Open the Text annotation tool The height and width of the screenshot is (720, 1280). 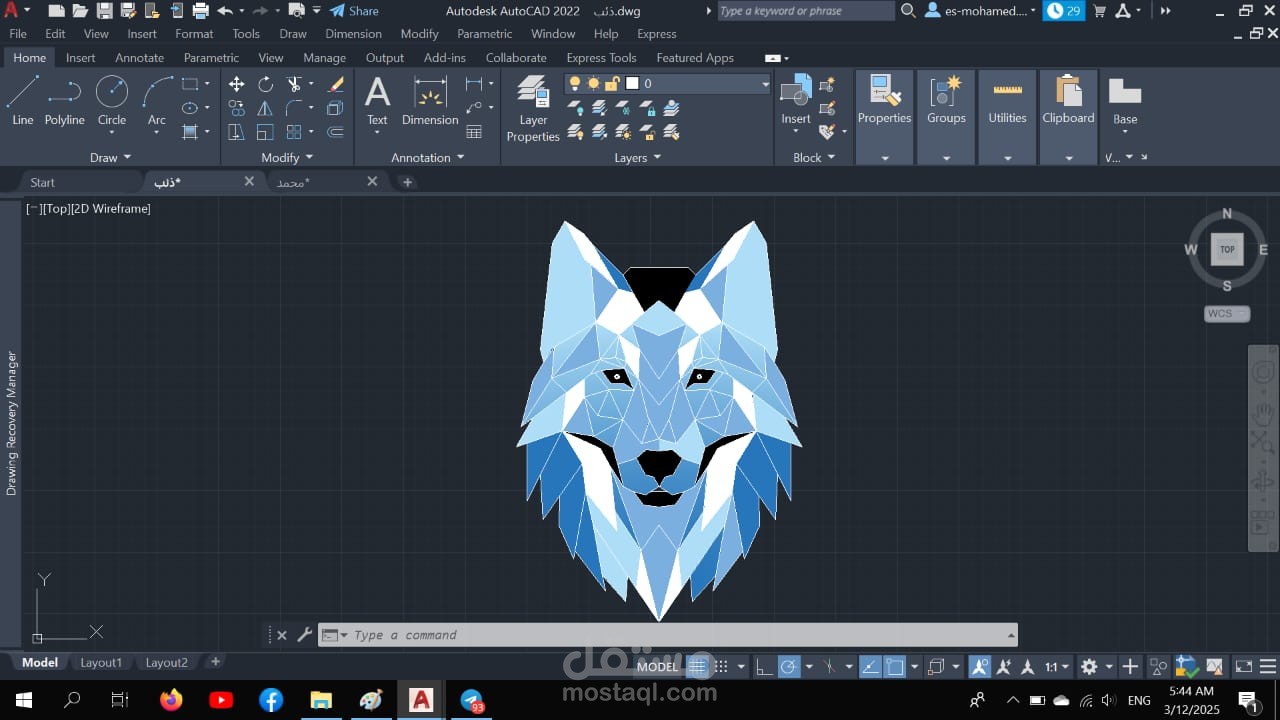coord(377,100)
